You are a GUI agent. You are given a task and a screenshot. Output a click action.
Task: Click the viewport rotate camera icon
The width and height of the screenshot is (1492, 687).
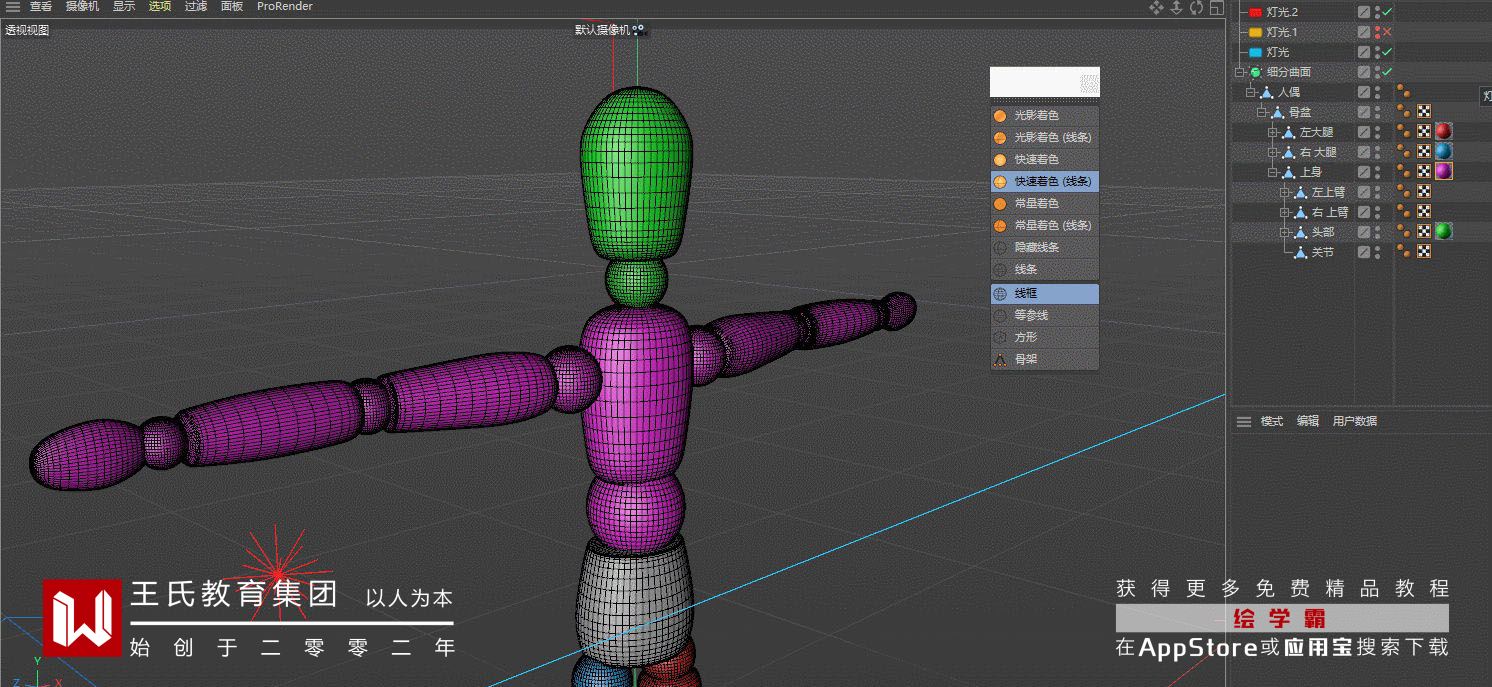coord(1196,7)
